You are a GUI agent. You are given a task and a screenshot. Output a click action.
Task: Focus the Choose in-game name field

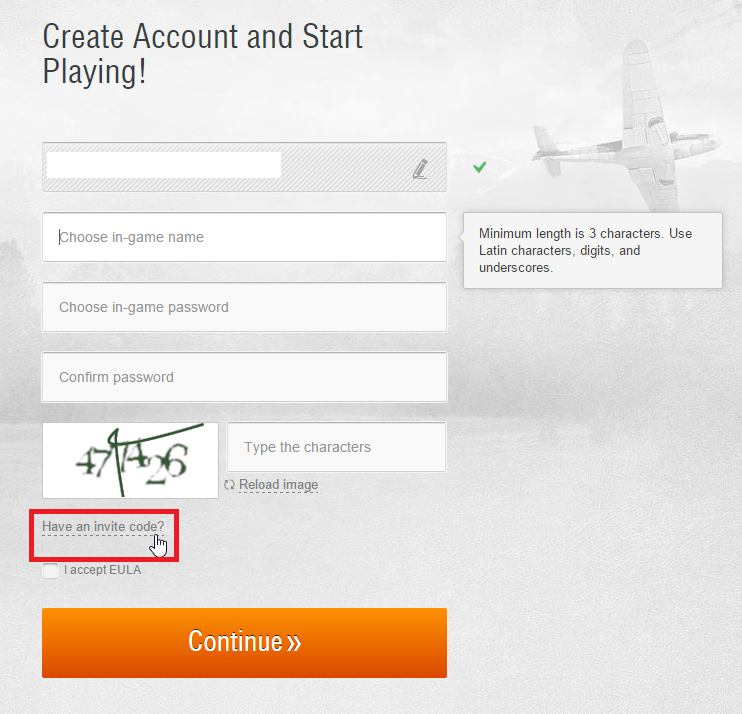244,237
